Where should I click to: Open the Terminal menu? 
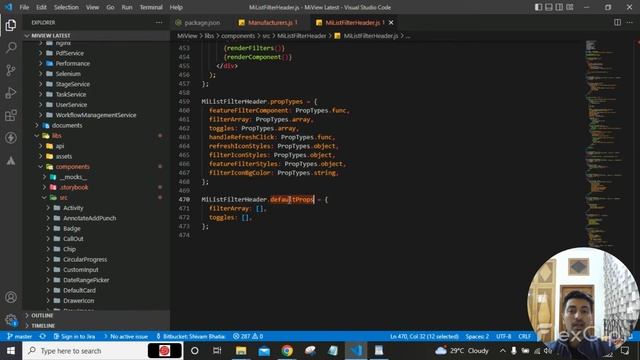click(x=151, y=7)
